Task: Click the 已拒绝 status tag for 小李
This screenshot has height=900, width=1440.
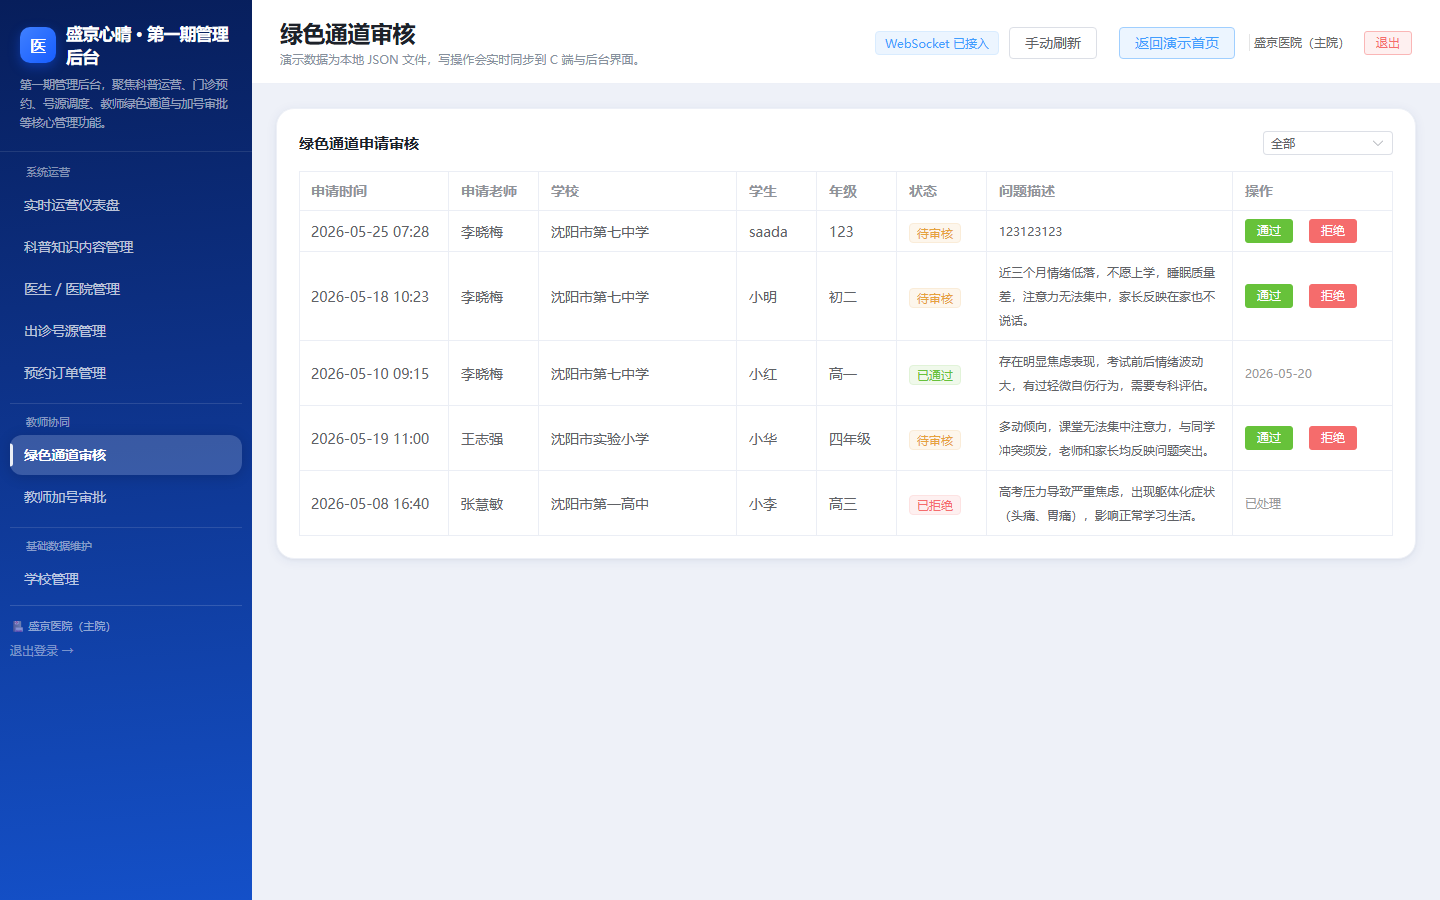Action: pyautogui.click(x=935, y=505)
